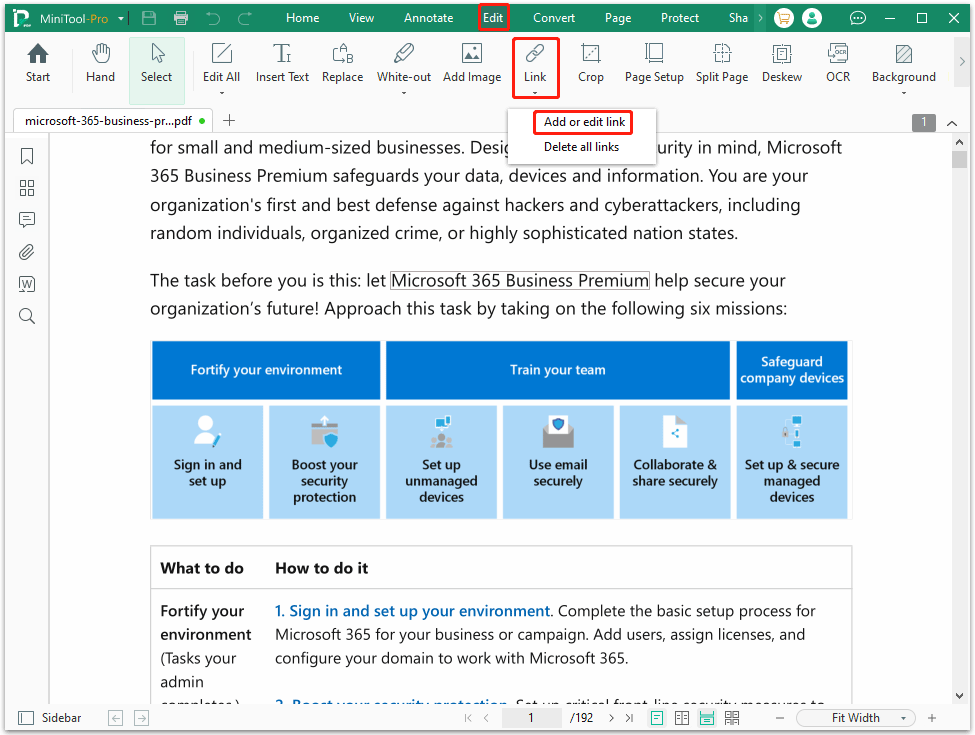The image size is (975, 735).
Task: Select the Crop tool
Action: pos(590,65)
